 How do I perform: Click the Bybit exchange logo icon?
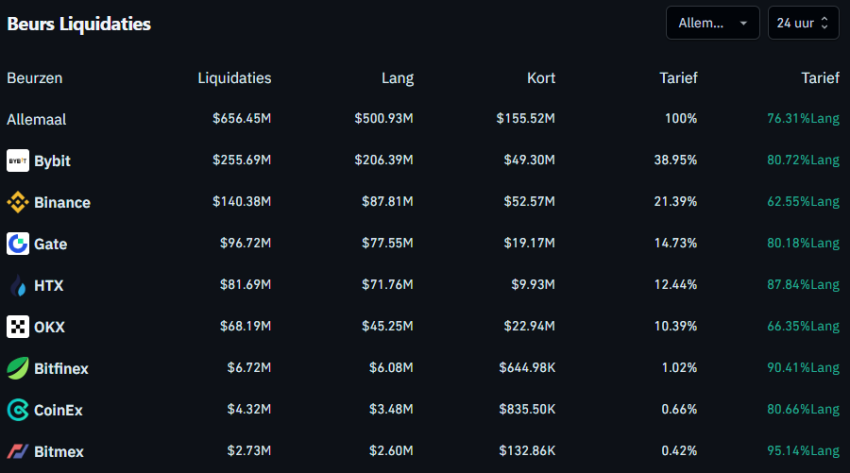pyautogui.click(x=18, y=161)
